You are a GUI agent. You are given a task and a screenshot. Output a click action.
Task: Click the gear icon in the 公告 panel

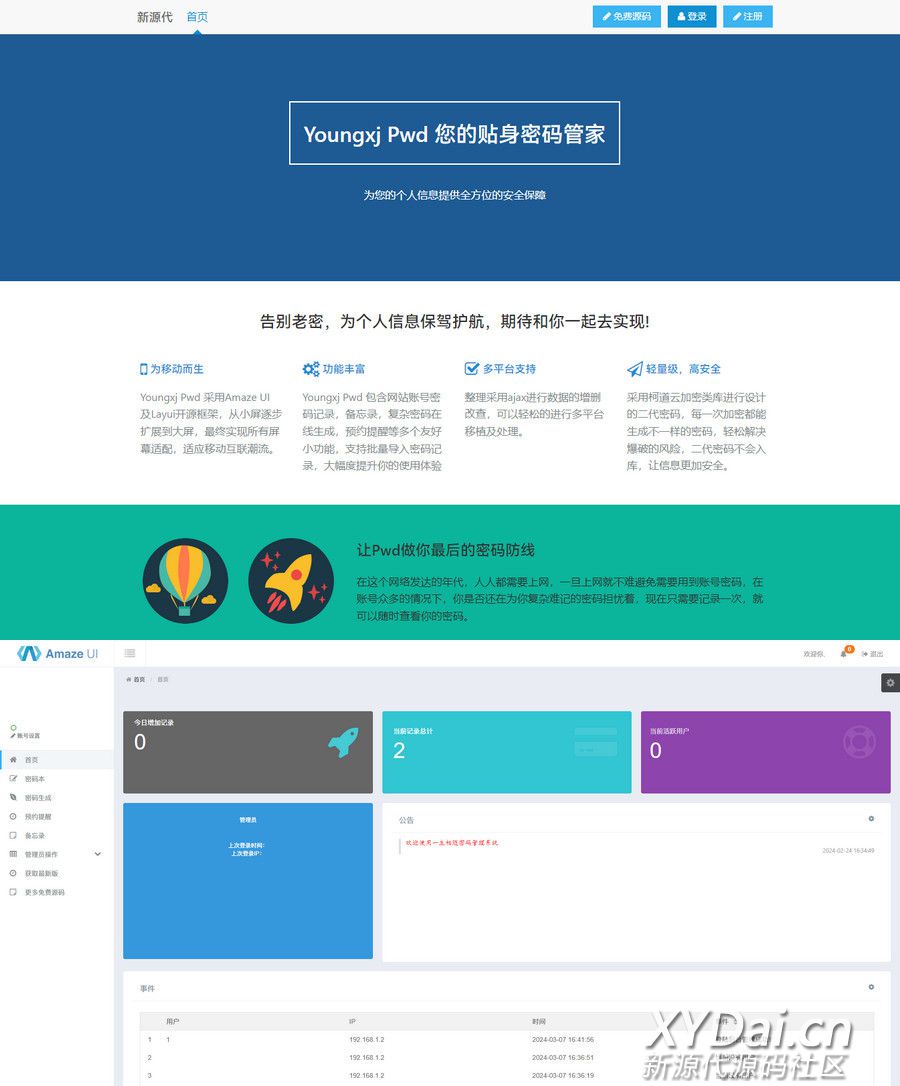click(x=871, y=819)
